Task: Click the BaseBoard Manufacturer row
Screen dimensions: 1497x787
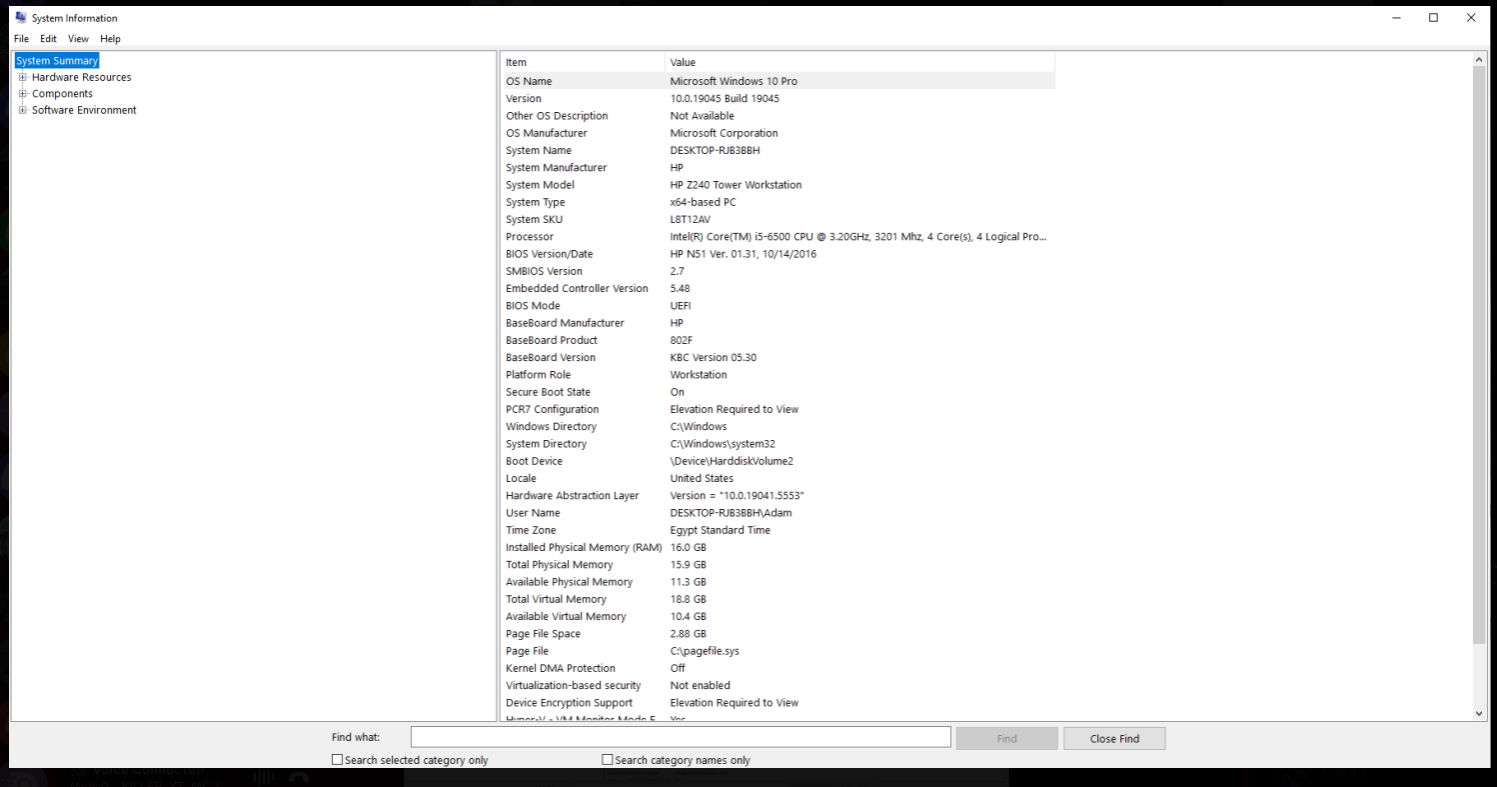Action: click(x=778, y=323)
